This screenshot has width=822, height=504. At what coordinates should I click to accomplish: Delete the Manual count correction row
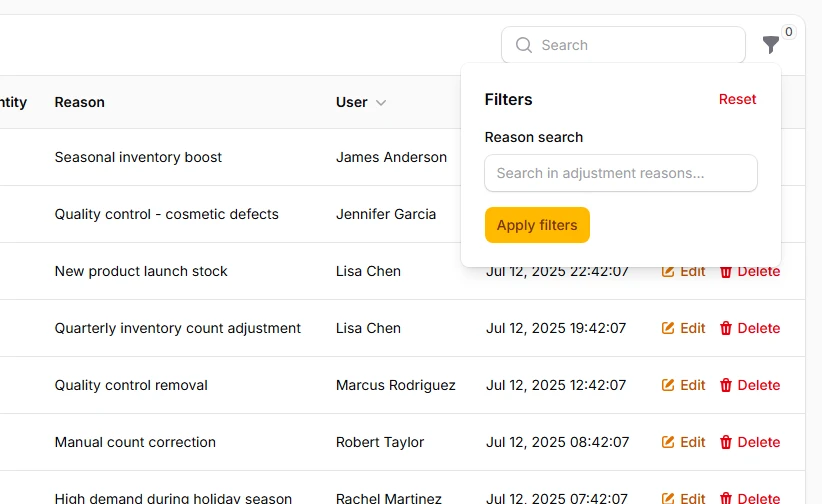[x=750, y=443]
